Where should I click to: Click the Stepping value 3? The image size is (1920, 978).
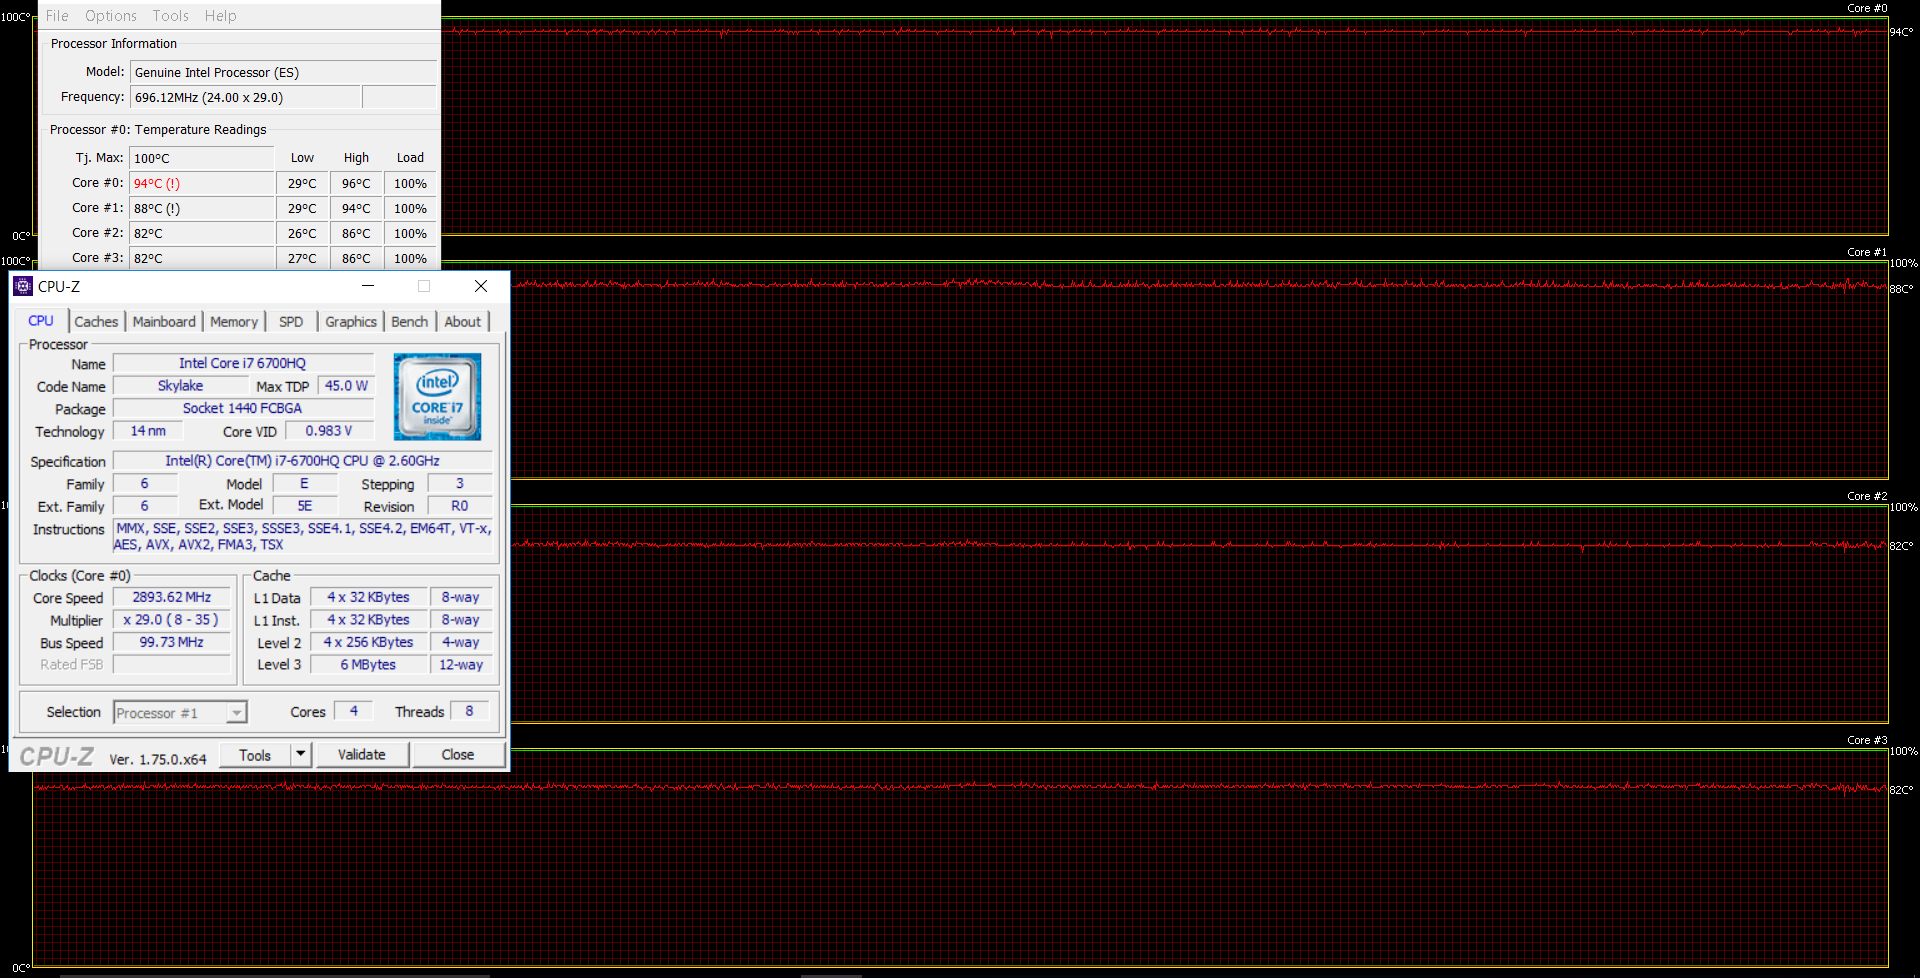pyautogui.click(x=460, y=483)
